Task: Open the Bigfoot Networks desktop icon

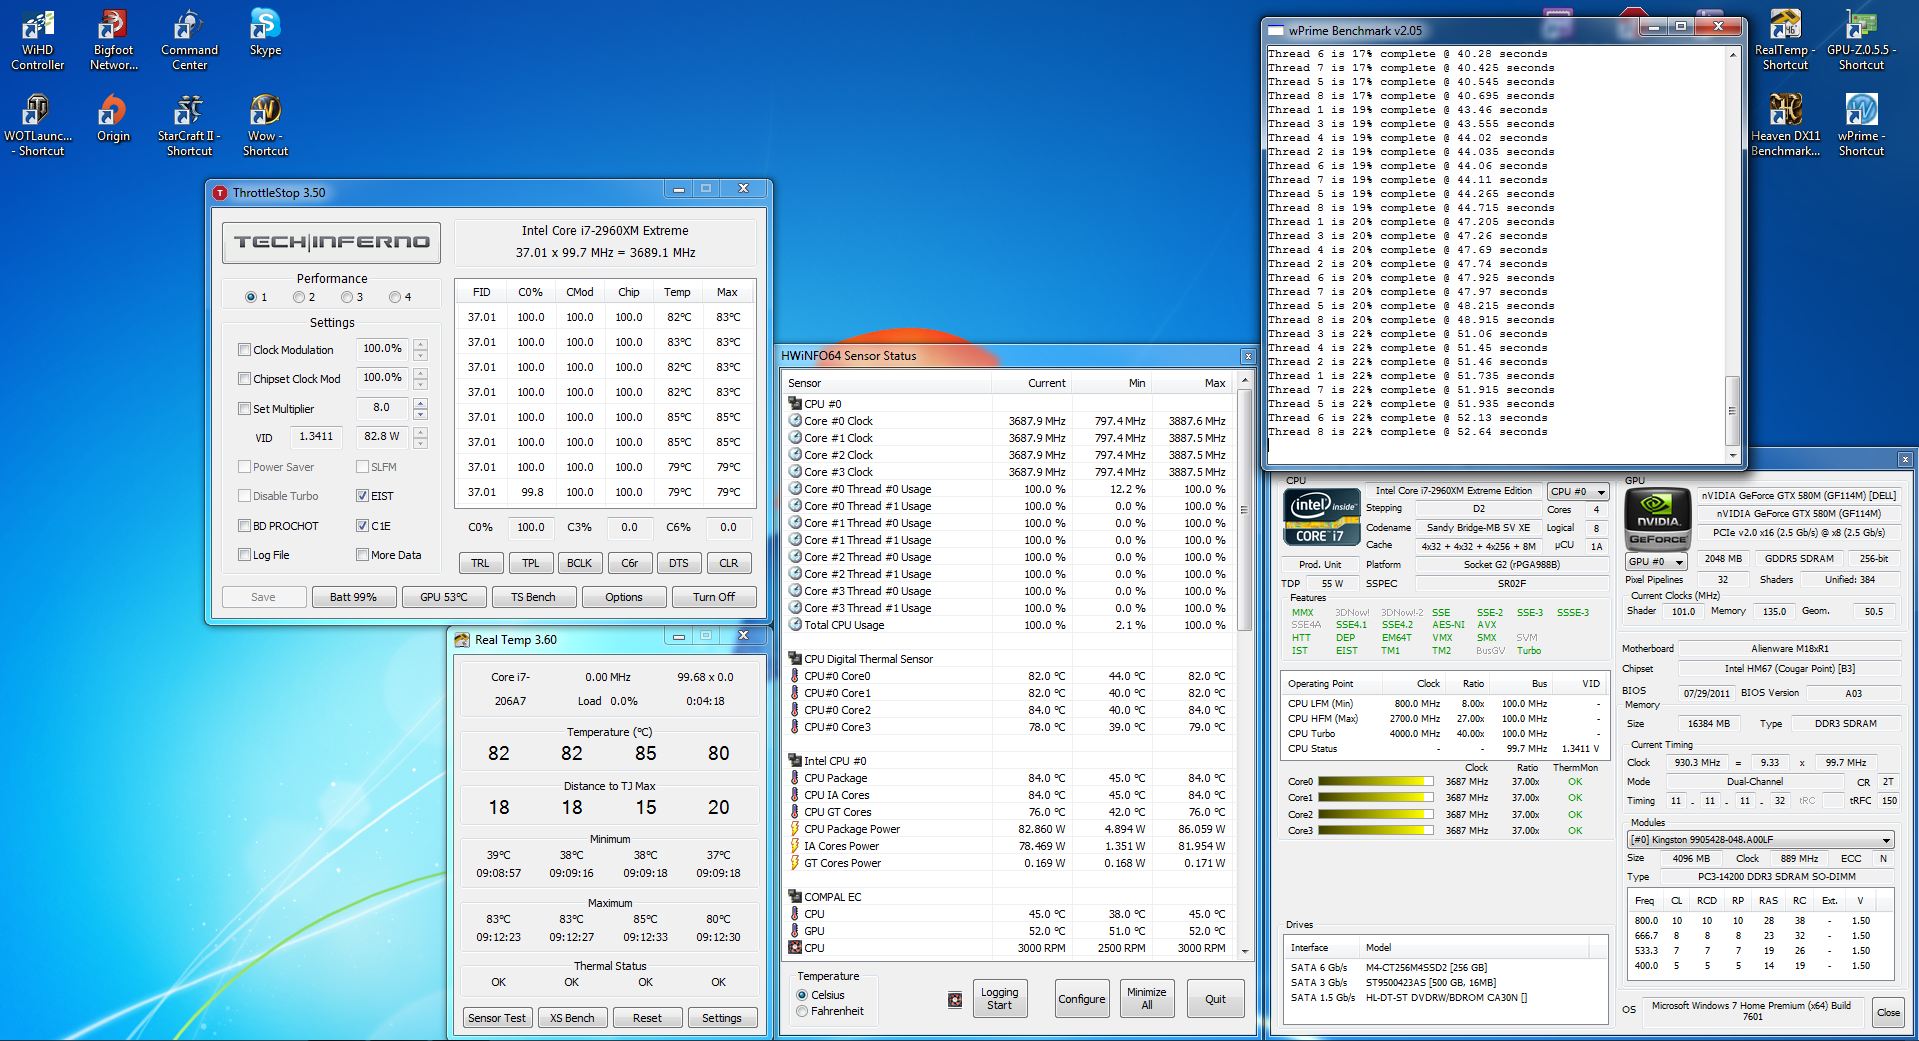Action: (x=113, y=40)
